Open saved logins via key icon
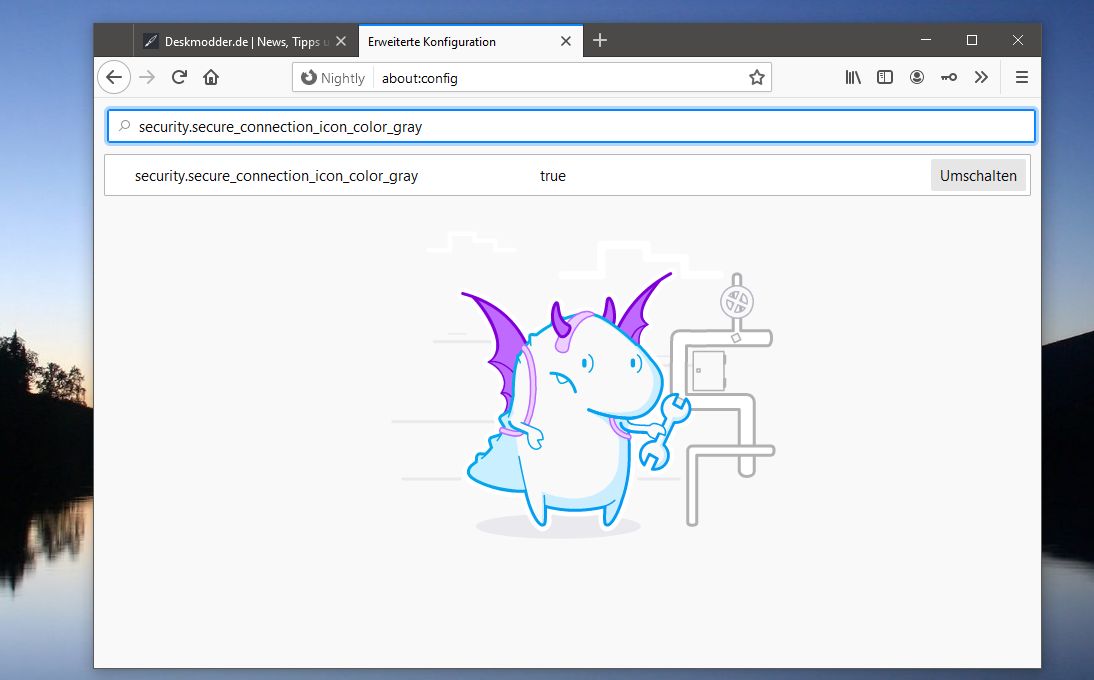1094x680 pixels. tap(949, 77)
